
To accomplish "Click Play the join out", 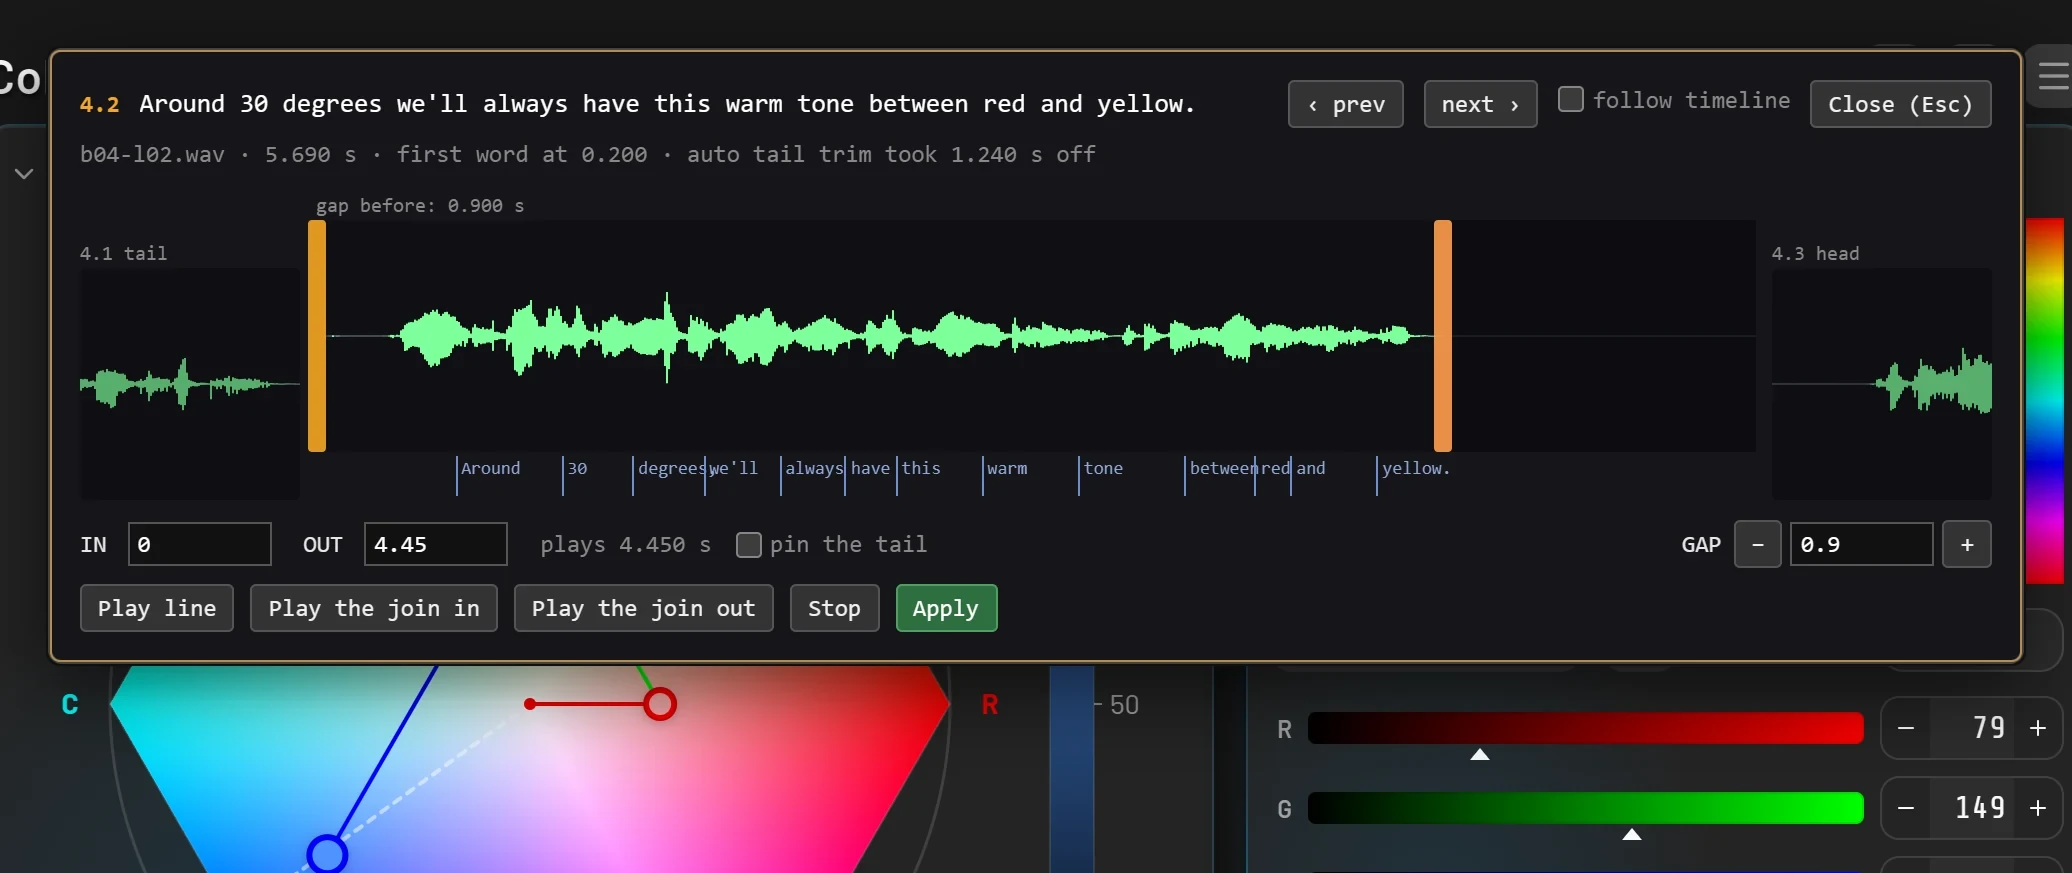I will click(644, 608).
